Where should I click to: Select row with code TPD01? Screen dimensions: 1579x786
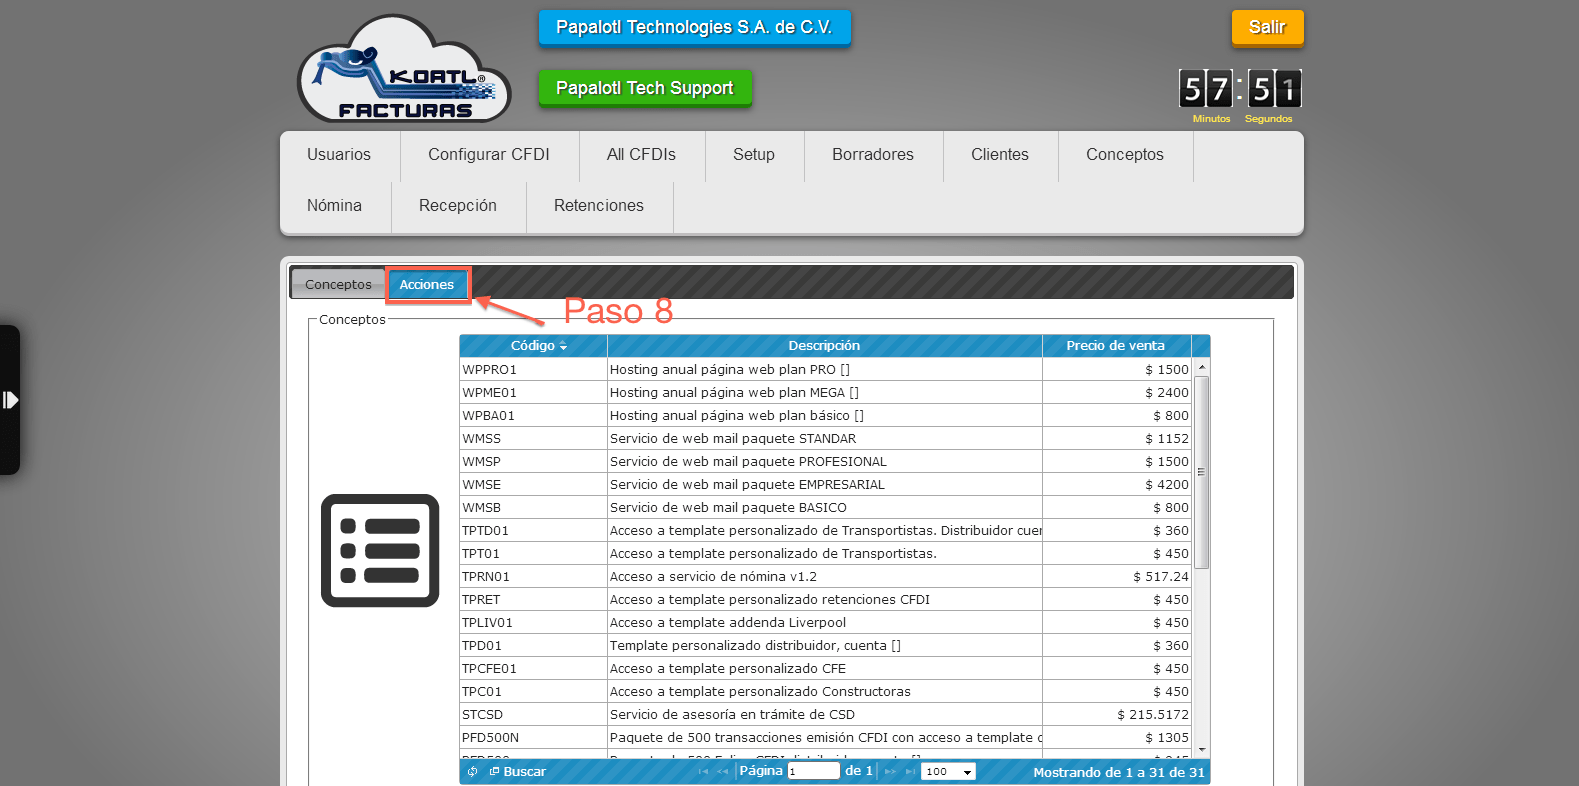tap(825, 645)
